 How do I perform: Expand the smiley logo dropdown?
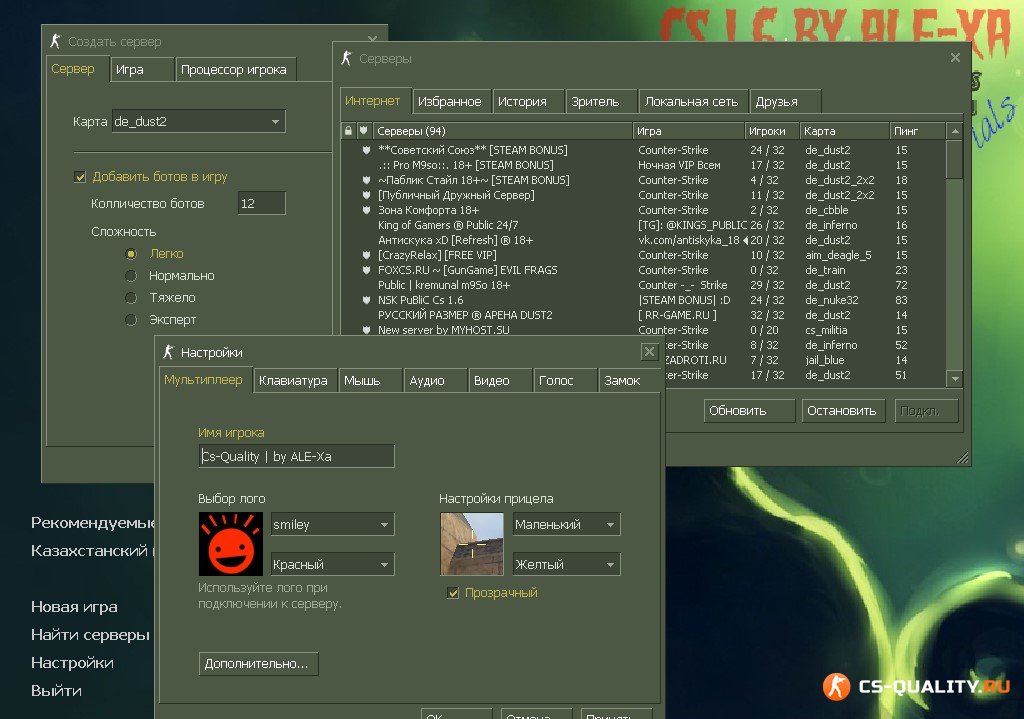coord(384,525)
